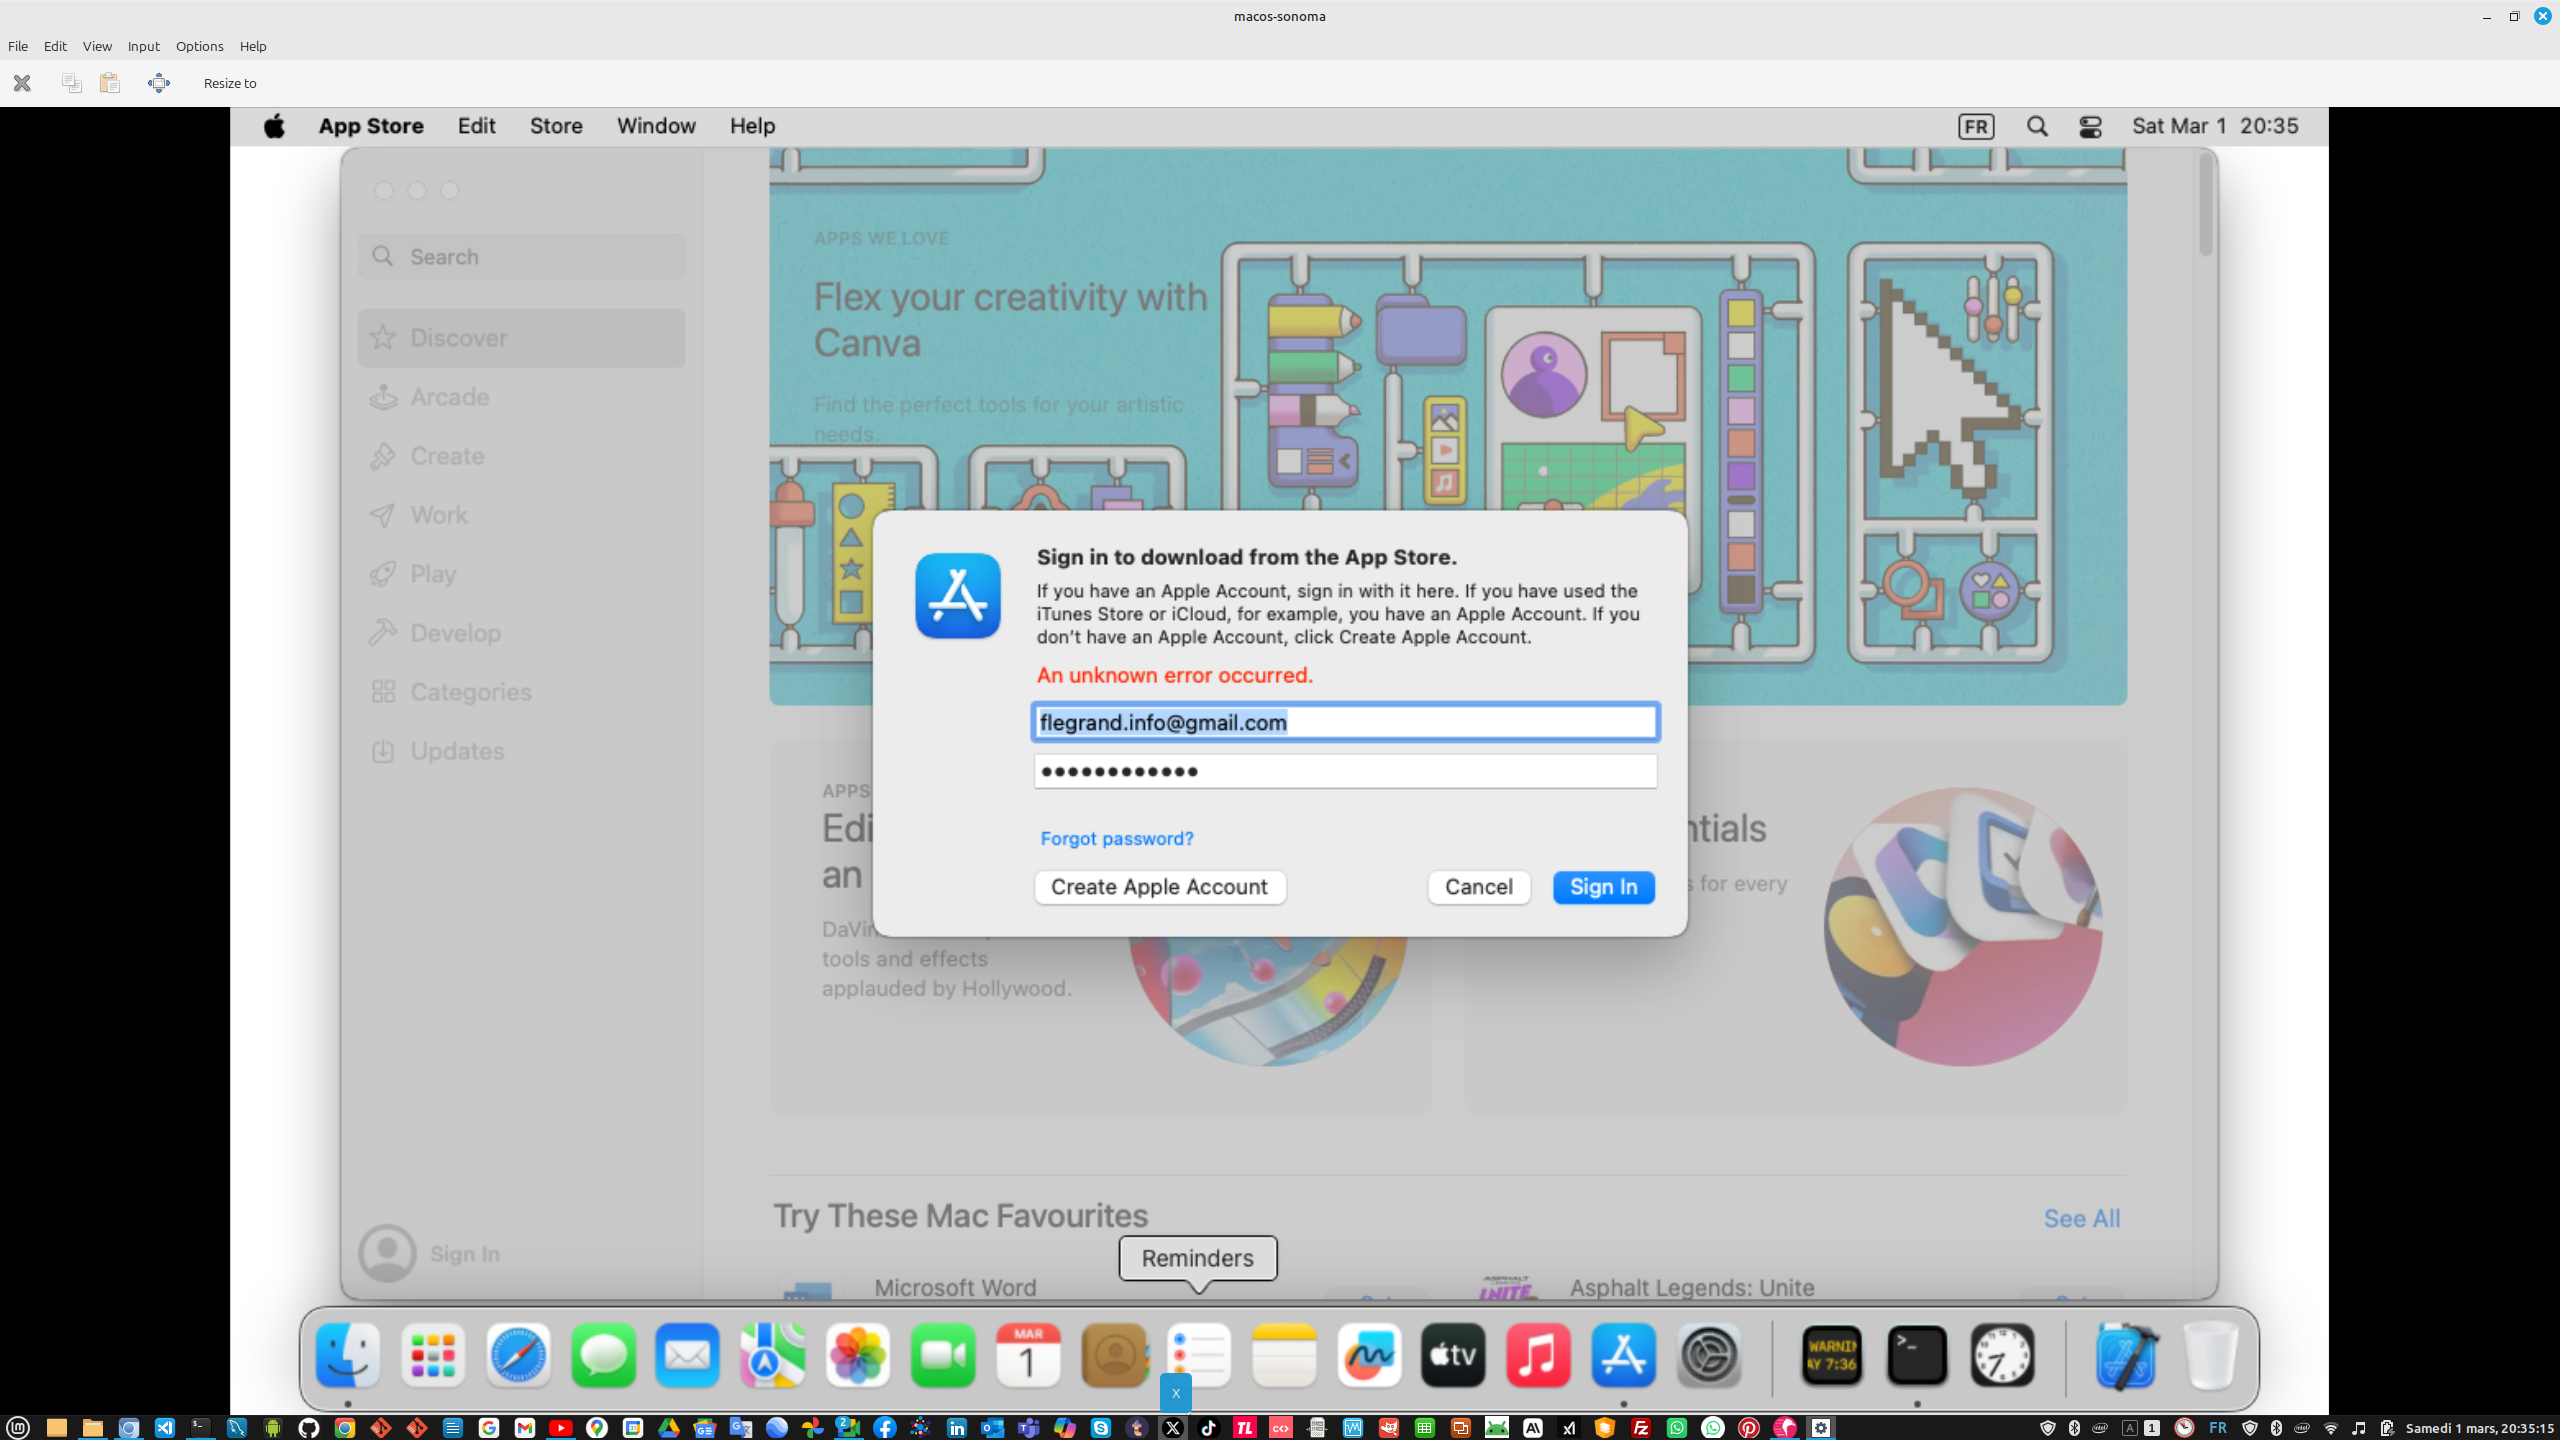2560x1440 pixels.
Task: Click the blue Sign In button
Action: [x=1603, y=887]
